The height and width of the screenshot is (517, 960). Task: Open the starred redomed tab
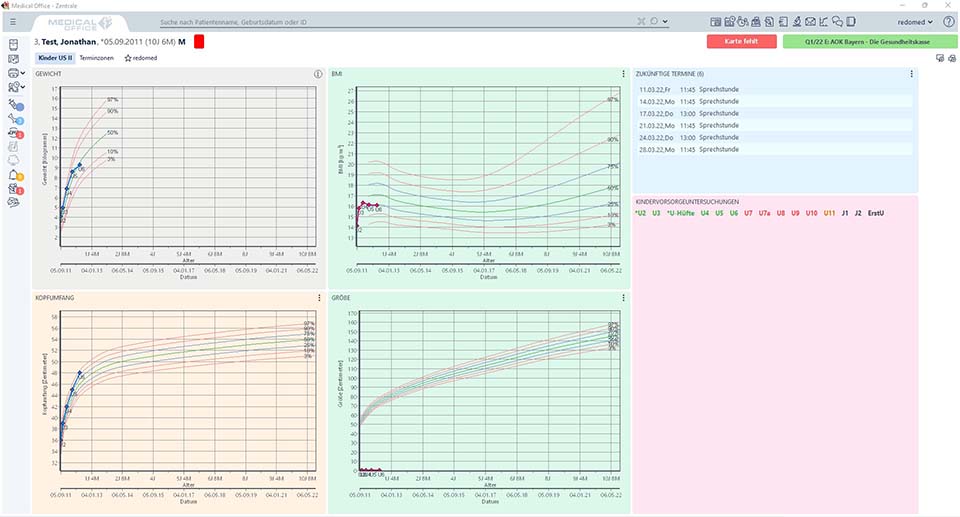pos(141,58)
